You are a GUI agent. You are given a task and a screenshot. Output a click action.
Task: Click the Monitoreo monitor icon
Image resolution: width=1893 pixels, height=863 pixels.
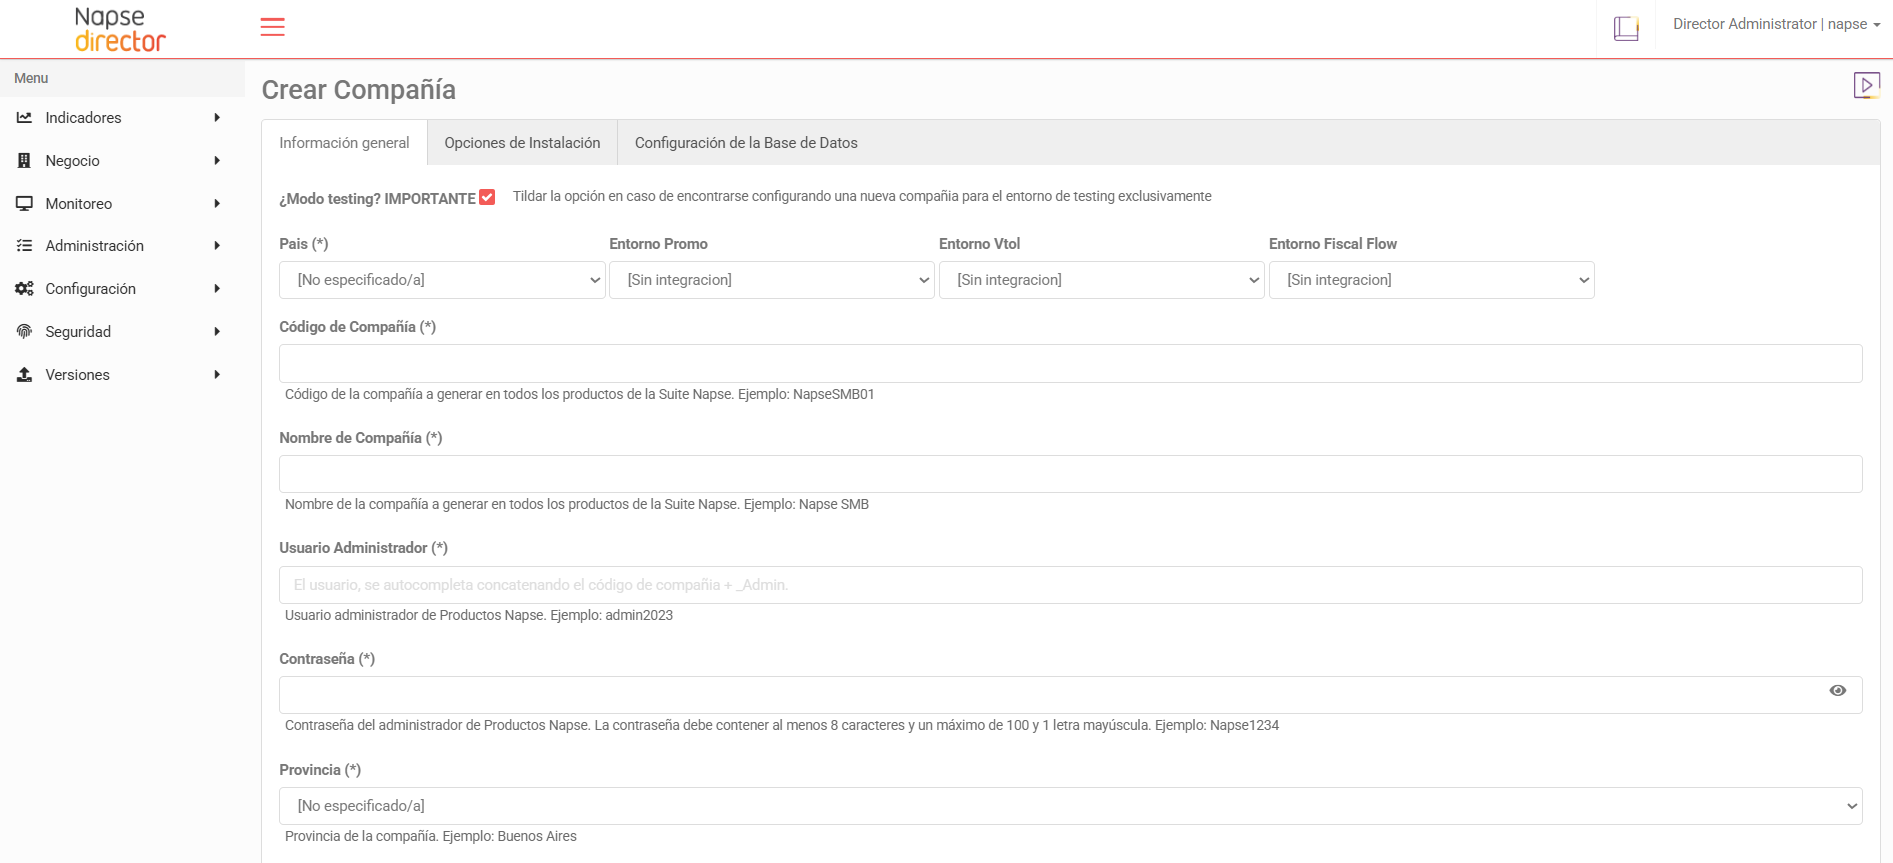[24, 204]
